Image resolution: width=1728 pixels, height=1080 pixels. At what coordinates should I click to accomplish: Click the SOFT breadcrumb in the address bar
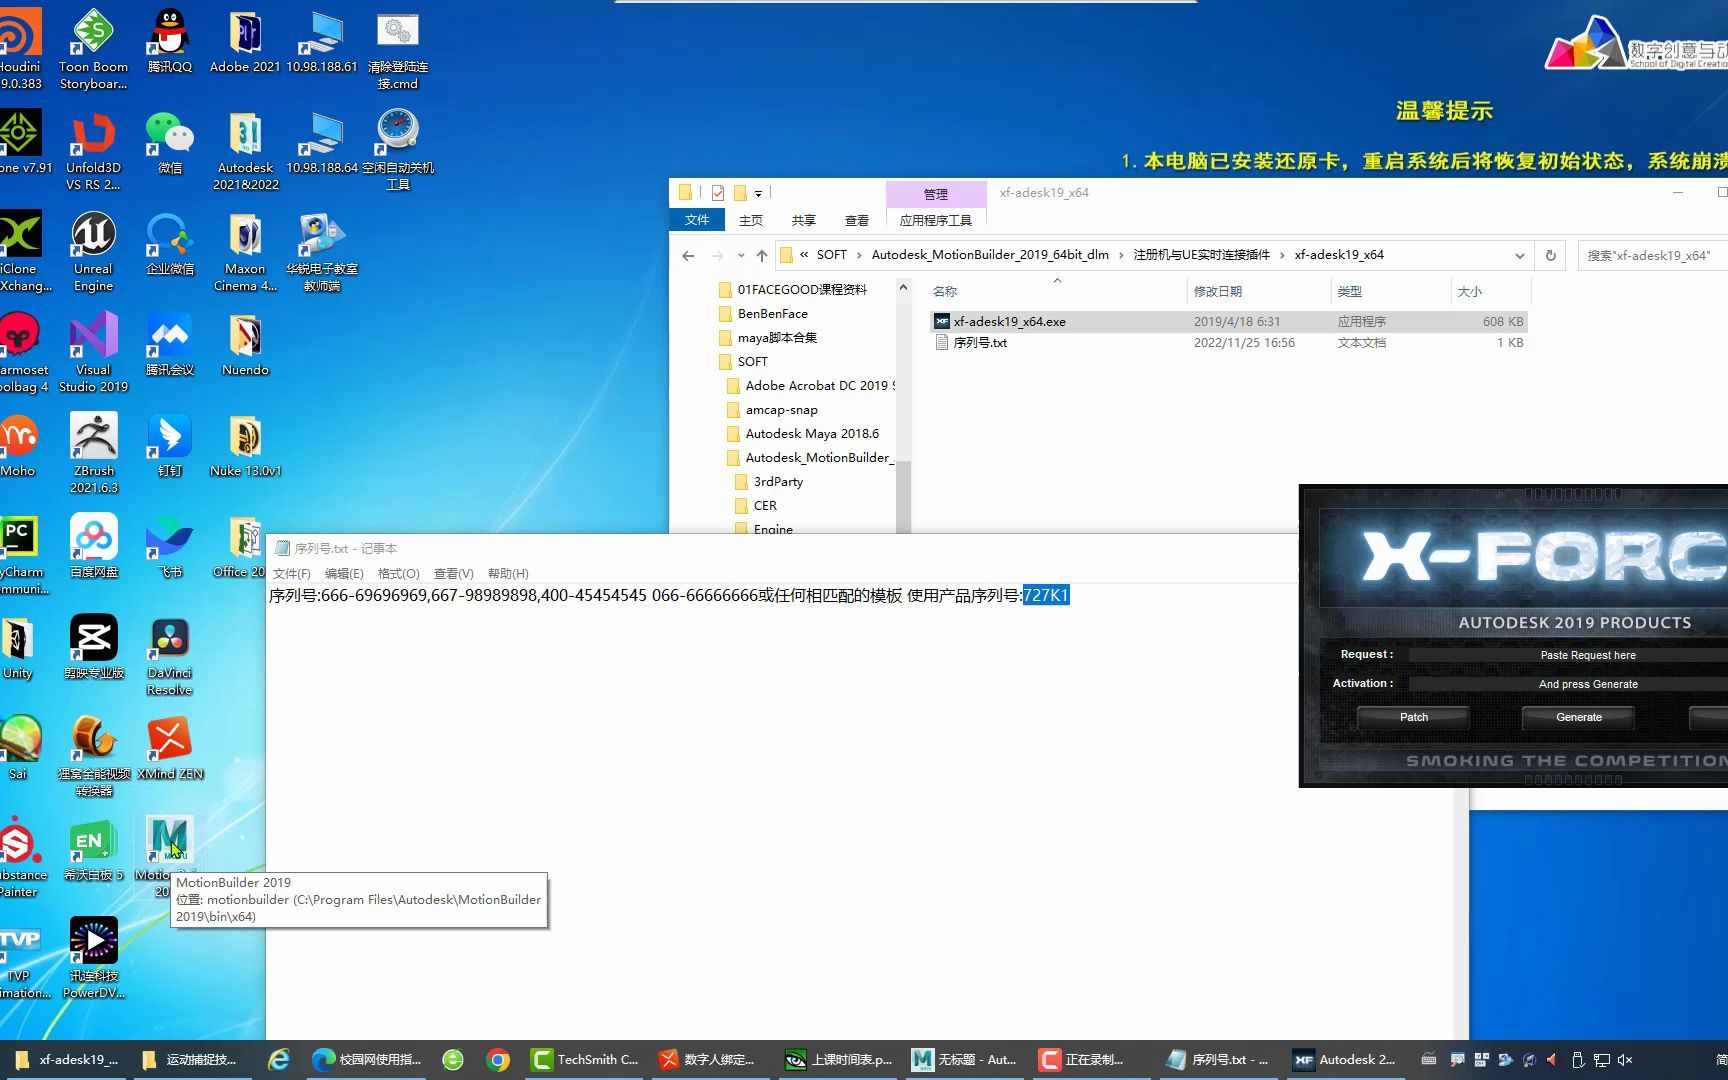[831, 255]
